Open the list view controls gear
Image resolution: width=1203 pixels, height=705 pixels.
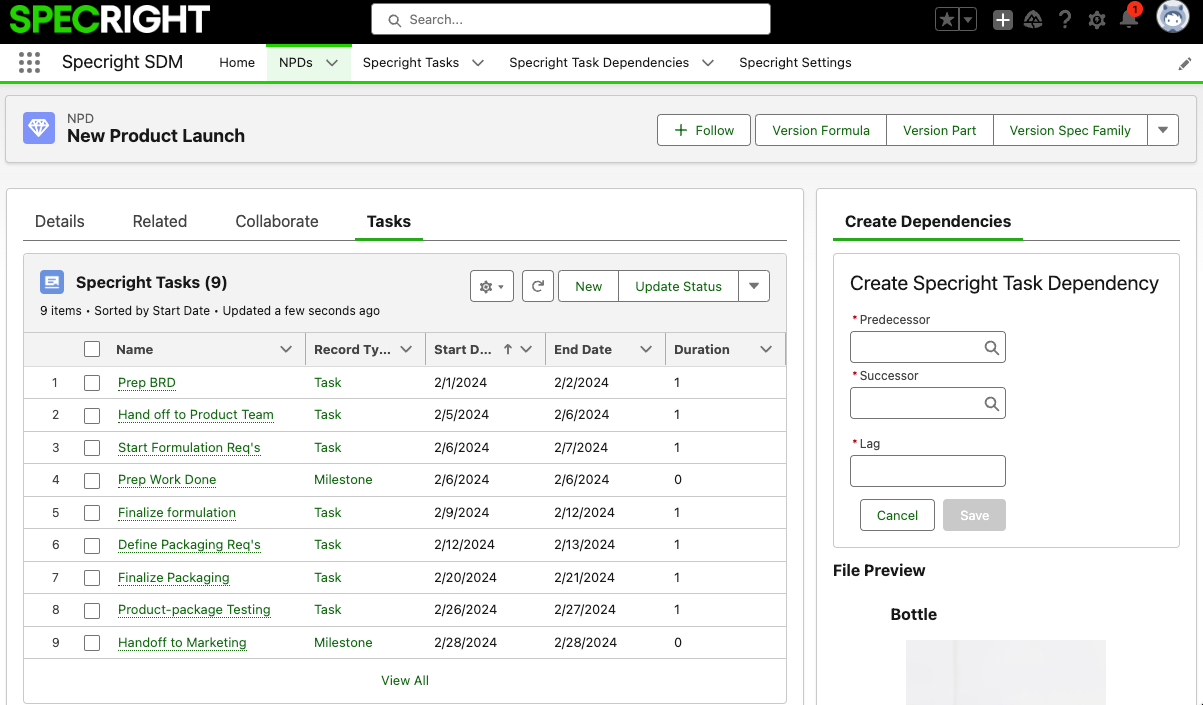[492, 286]
